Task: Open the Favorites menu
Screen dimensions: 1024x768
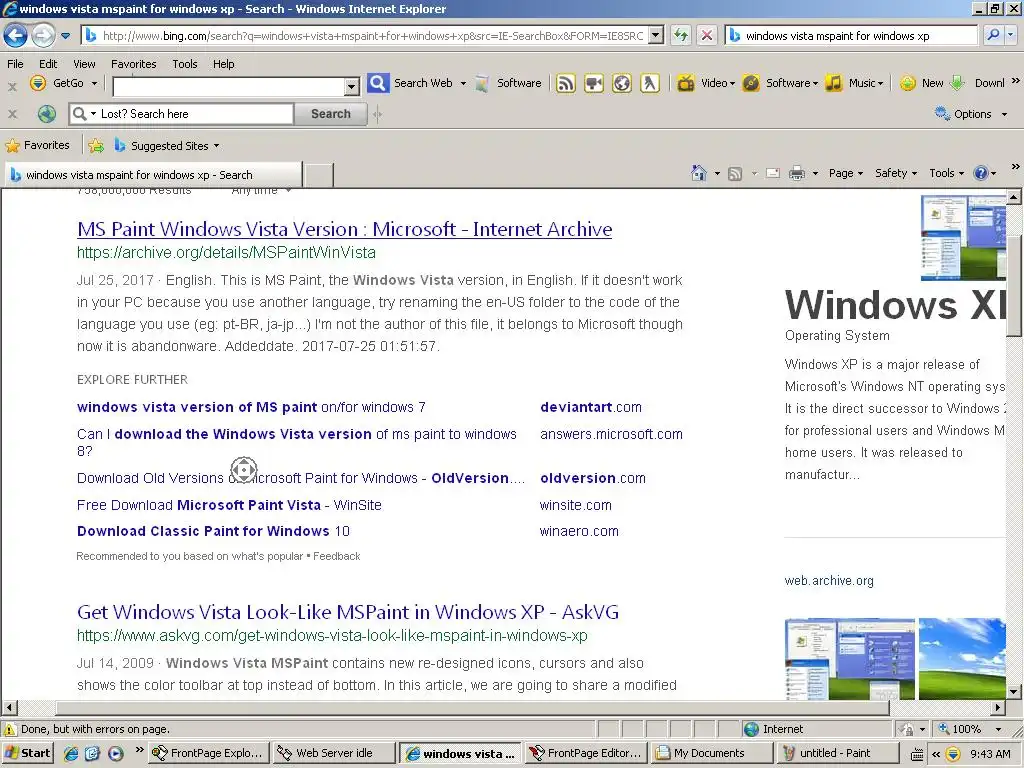Action: tap(133, 64)
